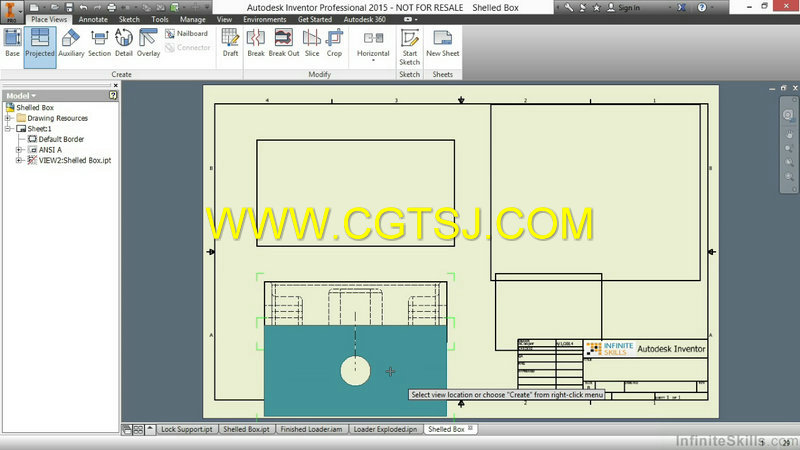Click the Horizontal alignment tool

click(x=373, y=43)
